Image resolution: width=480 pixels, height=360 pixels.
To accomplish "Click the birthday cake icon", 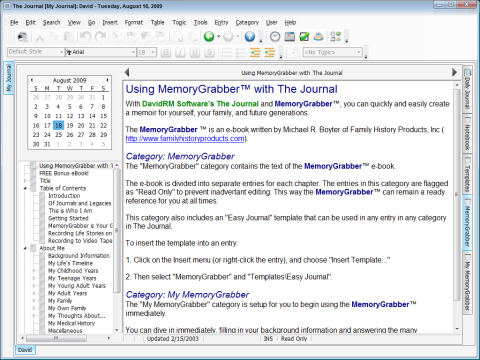I will pos(319,36).
